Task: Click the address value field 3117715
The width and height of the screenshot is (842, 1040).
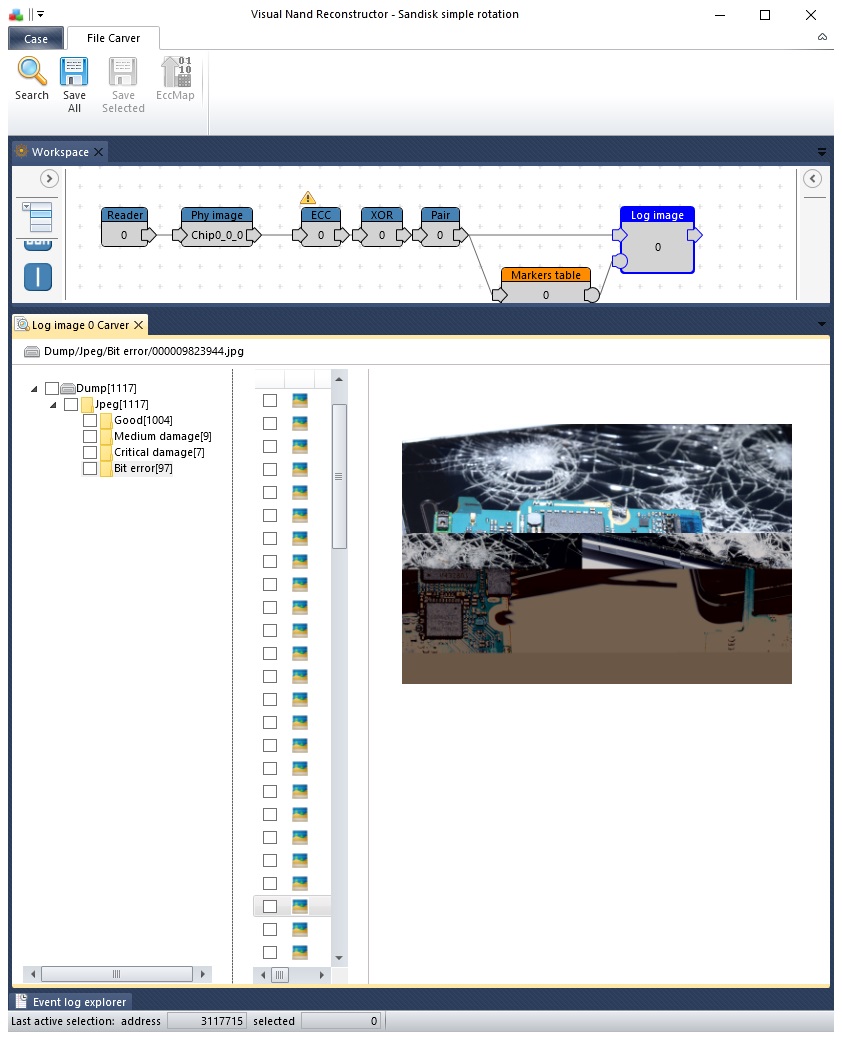Action: click(x=206, y=1021)
